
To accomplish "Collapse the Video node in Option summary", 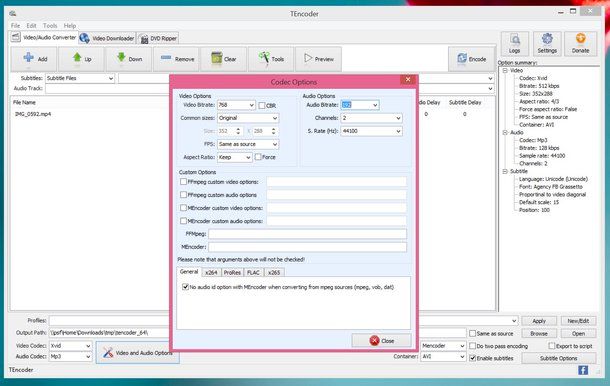I will pos(505,70).
